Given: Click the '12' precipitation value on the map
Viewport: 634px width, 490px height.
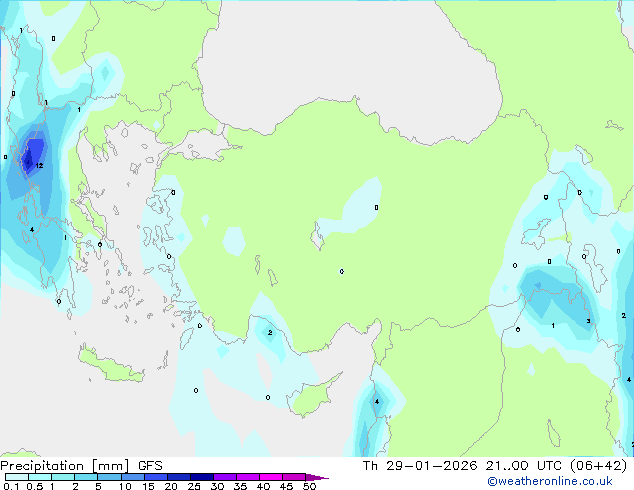Looking at the screenshot, I should [39, 166].
